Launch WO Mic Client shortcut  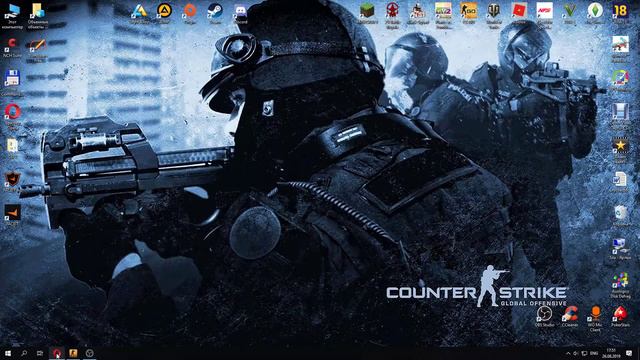click(x=595, y=318)
